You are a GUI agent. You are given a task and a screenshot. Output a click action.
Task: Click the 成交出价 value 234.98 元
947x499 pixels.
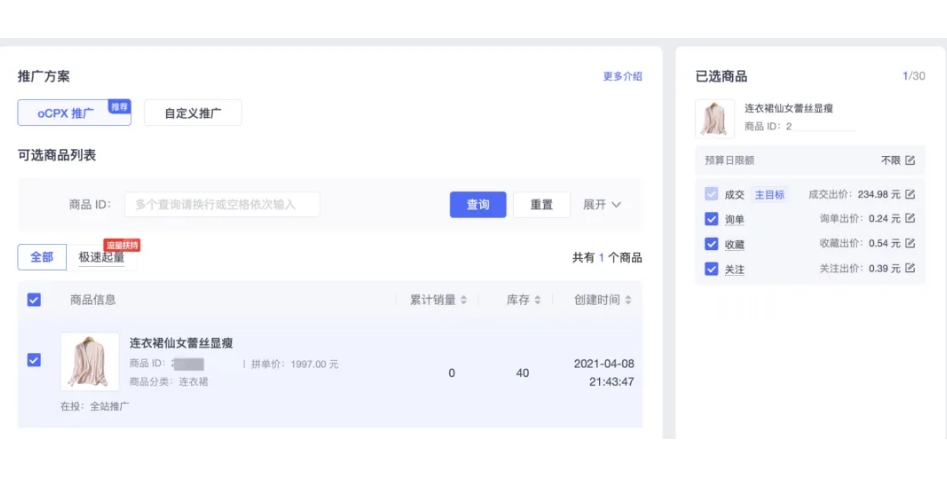879,194
